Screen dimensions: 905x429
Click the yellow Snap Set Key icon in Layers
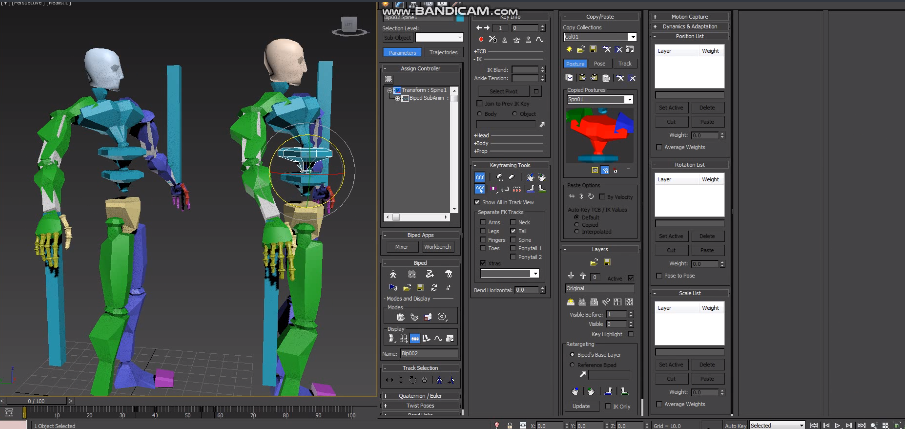(570, 301)
